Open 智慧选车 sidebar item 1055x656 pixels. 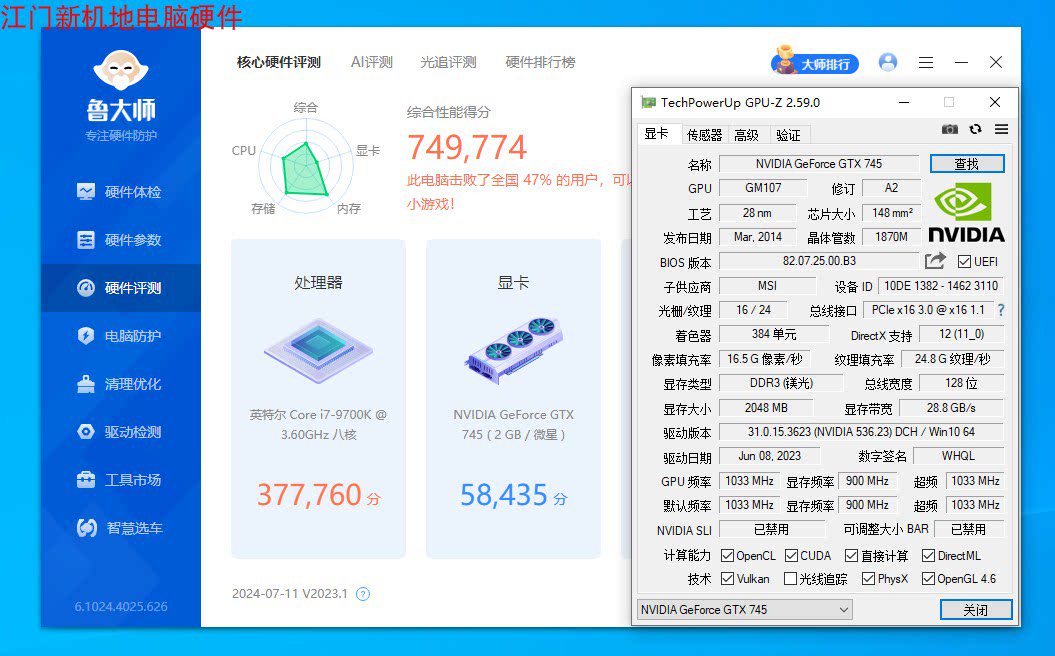pyautogui.click(x=120, y=528)
